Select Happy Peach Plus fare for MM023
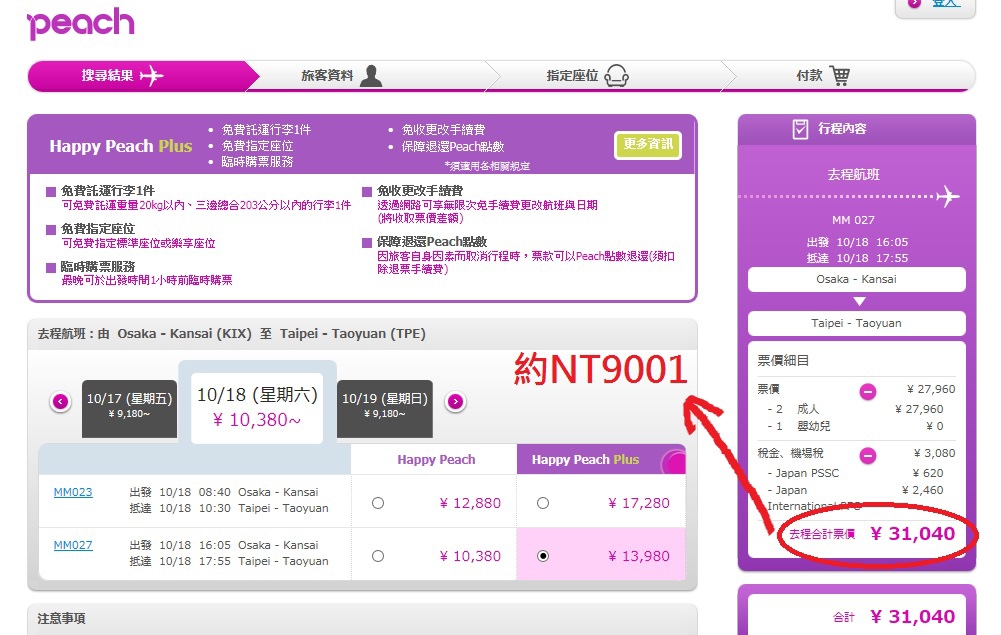Screen dimensions: 1001x635 (x=543, y=503)
